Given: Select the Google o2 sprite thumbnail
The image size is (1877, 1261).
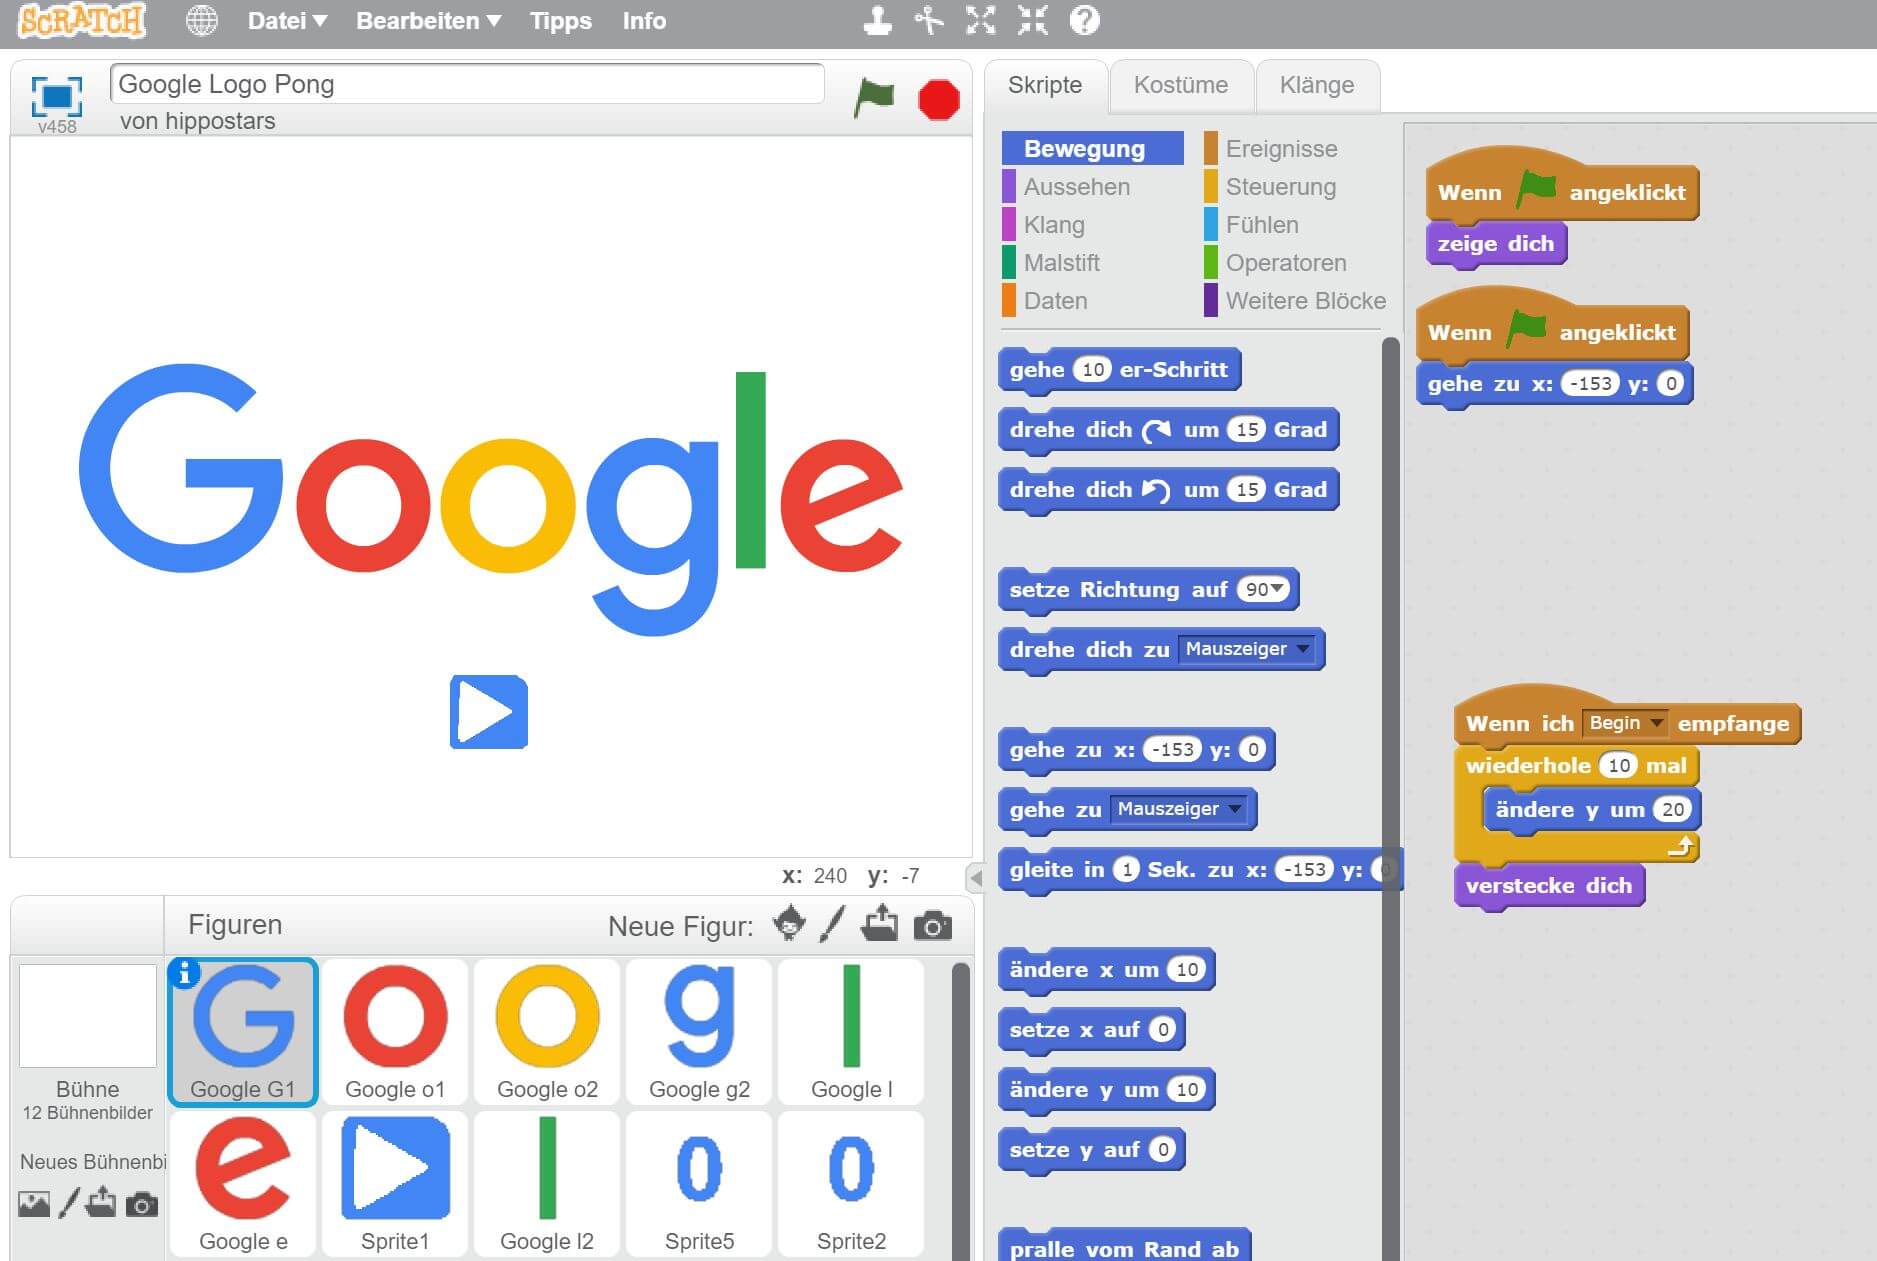Looking at the screenshot, I should tap(547, 1031).
